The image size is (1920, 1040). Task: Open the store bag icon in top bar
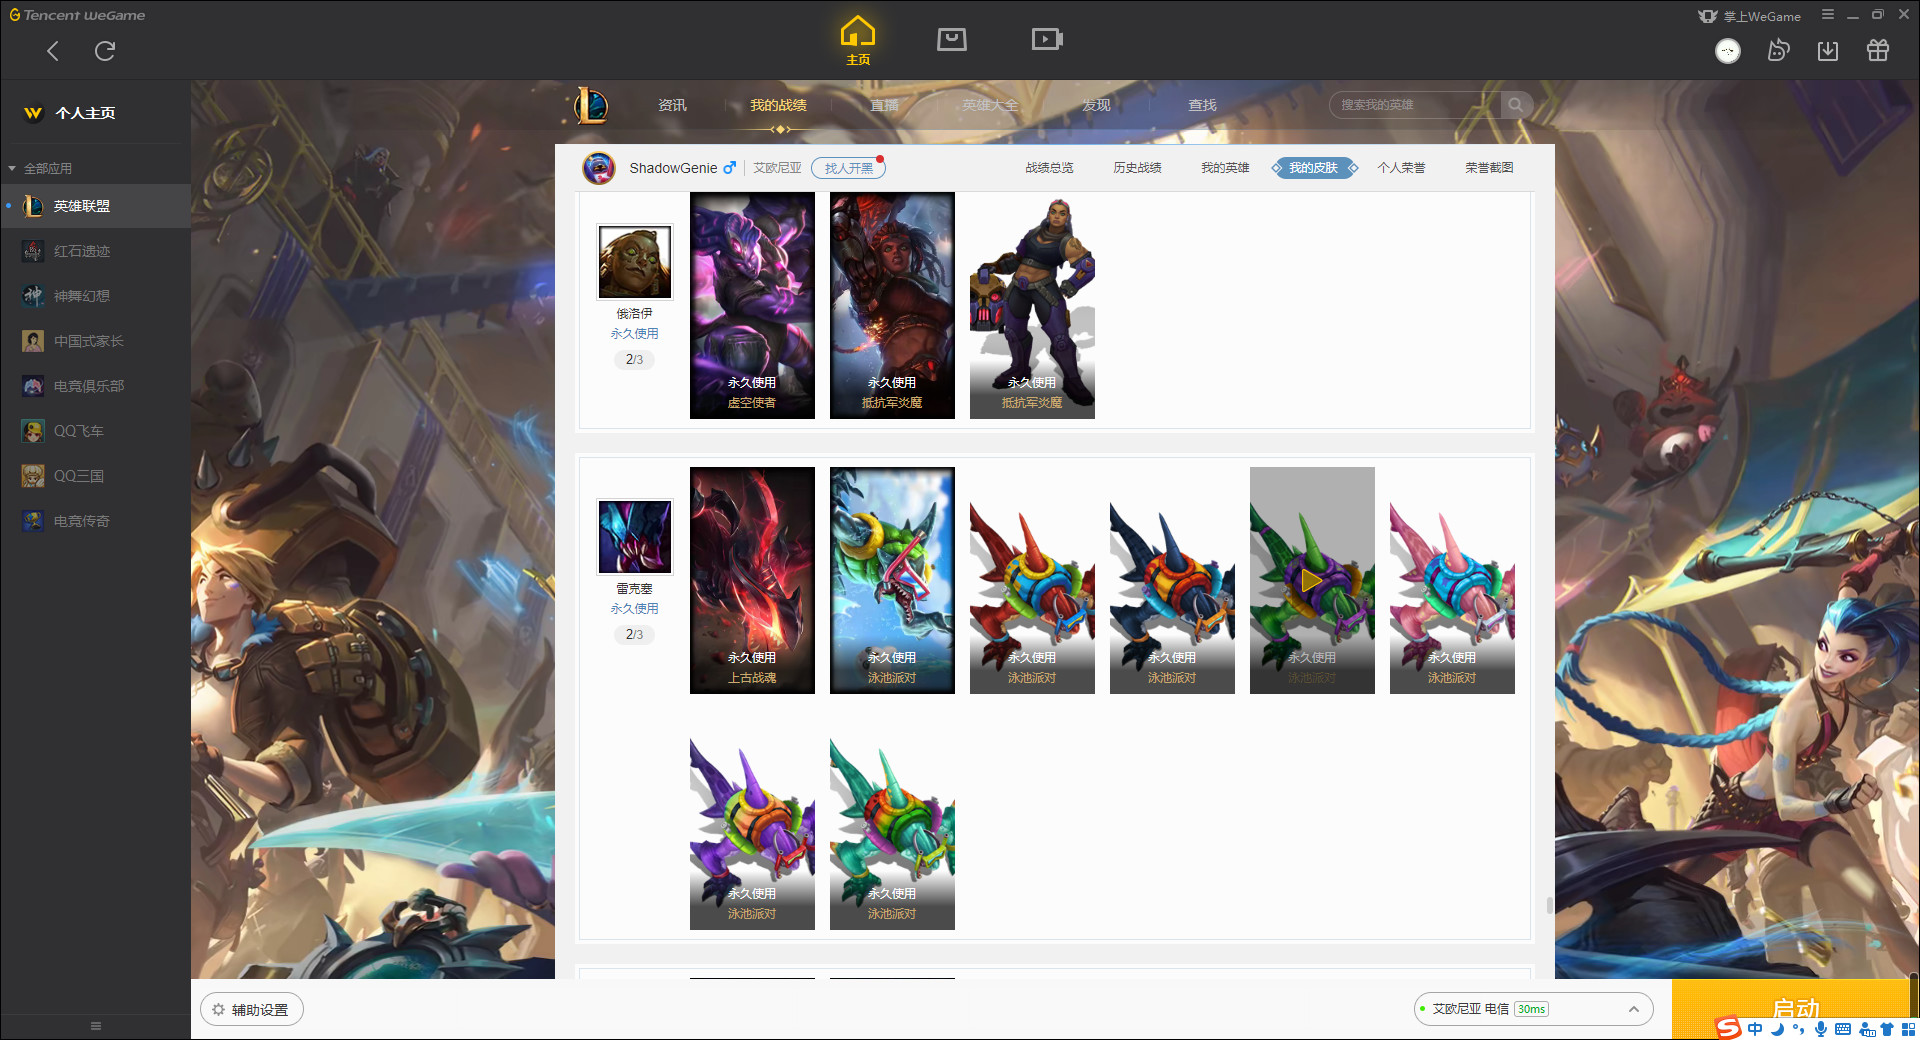(x=952, y=39)
